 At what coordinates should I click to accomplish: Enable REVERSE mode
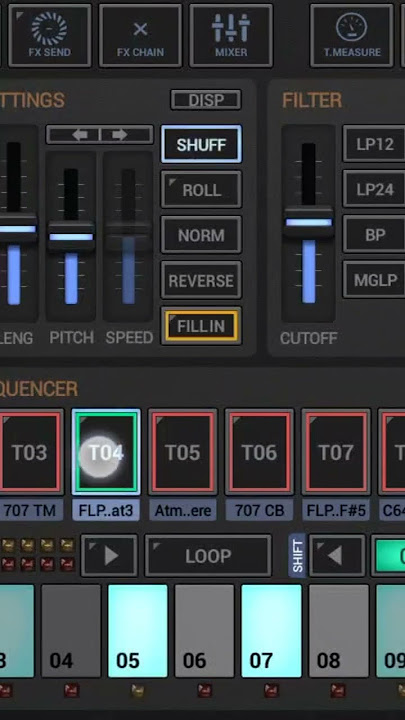201,281
